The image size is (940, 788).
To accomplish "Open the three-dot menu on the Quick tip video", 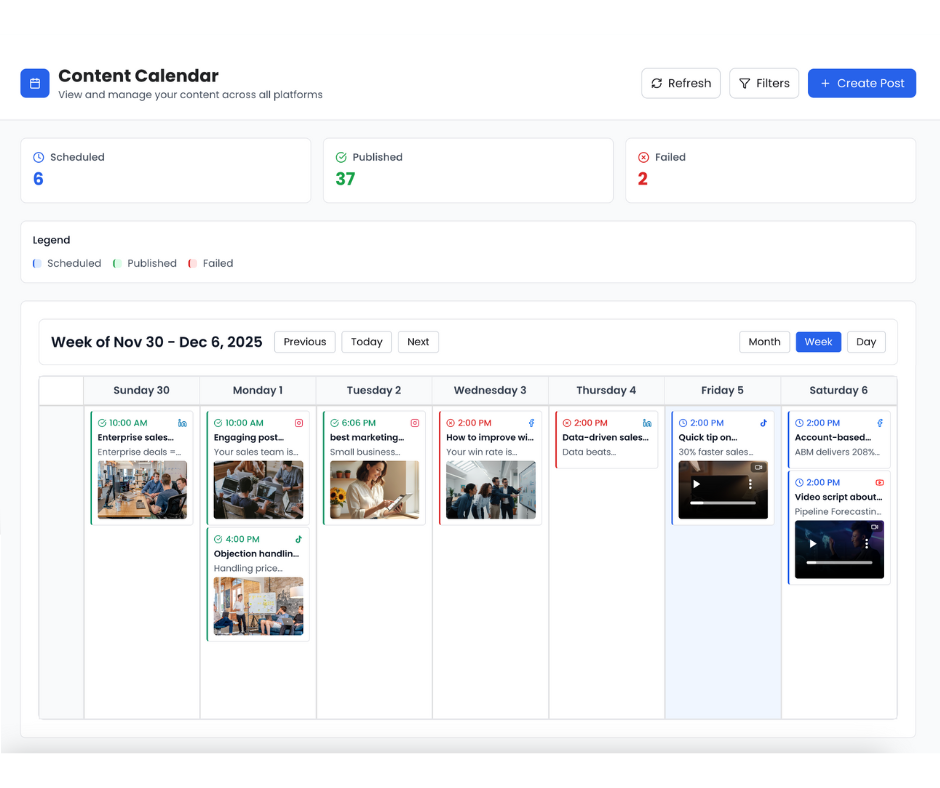I will [750, 483].
